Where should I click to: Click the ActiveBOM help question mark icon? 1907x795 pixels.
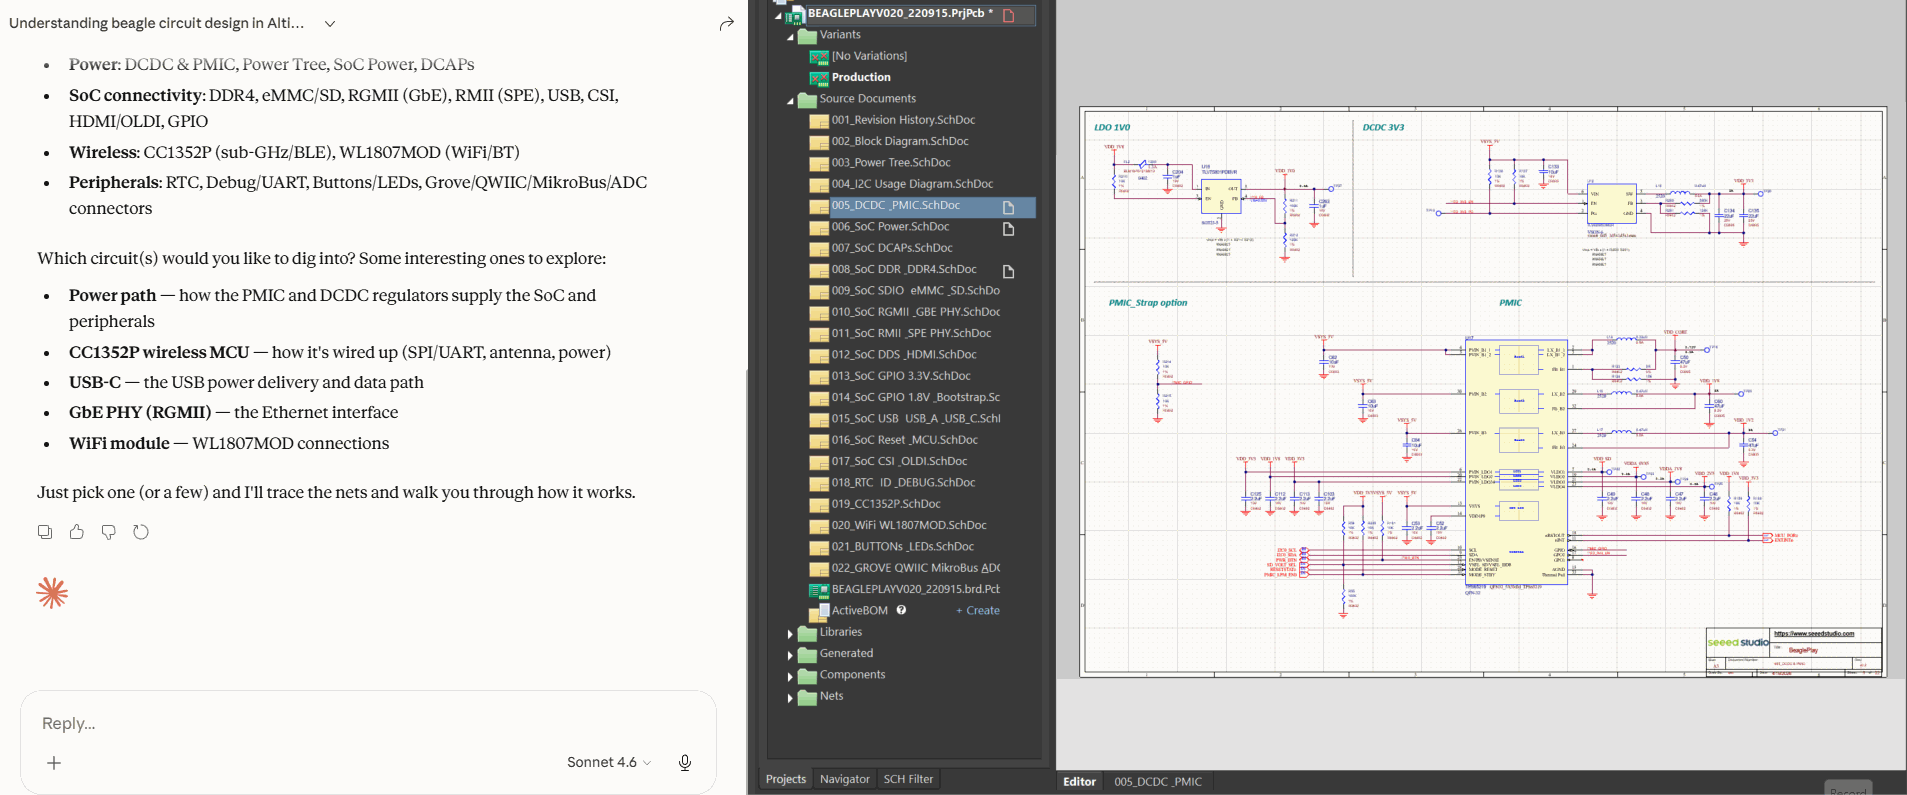point(901,610)
